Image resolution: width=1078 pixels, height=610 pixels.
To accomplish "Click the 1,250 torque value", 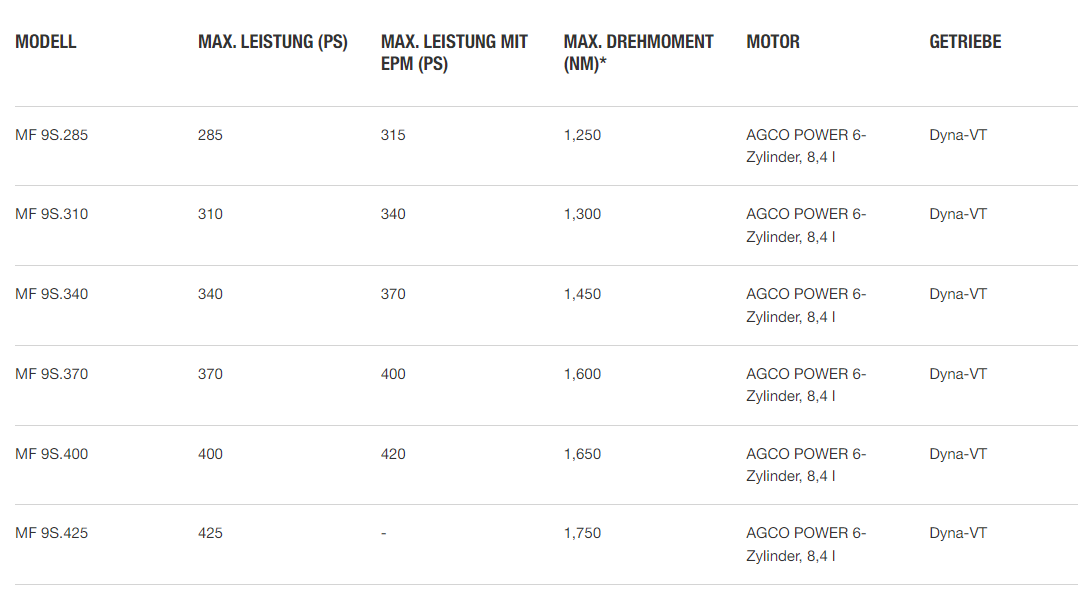I will pyautogui.click(x=582, y=135).
